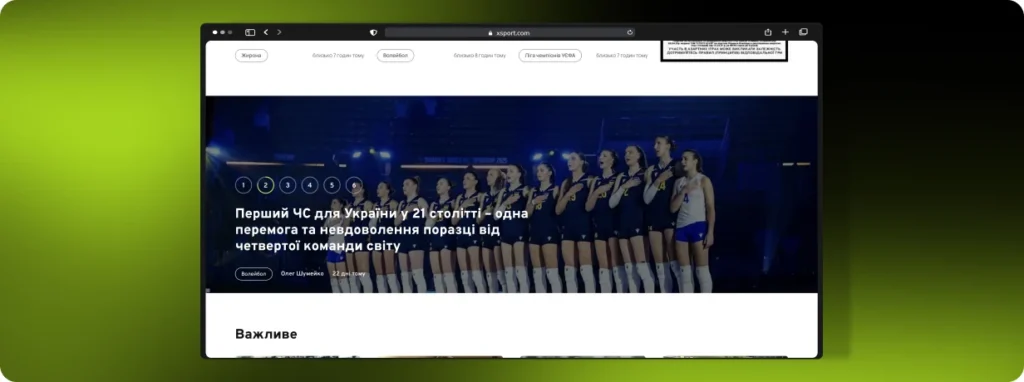Switch to hero slide 5
This screenshot has width=1024, height=382.
click(332, 185)
